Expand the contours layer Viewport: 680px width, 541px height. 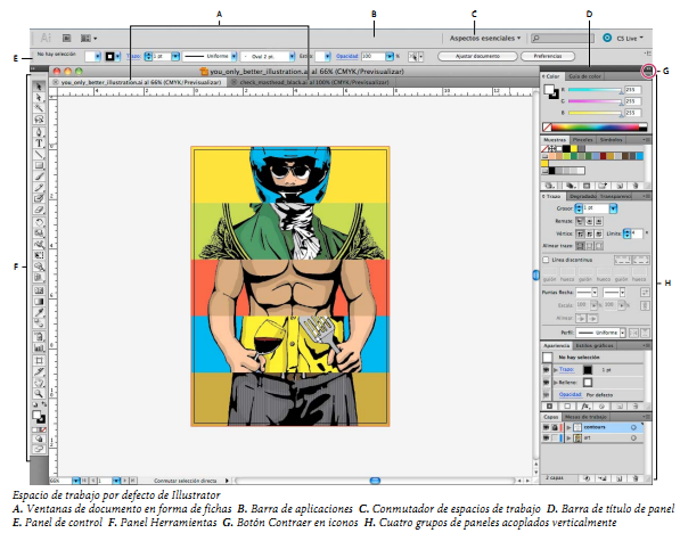(569, 427)
